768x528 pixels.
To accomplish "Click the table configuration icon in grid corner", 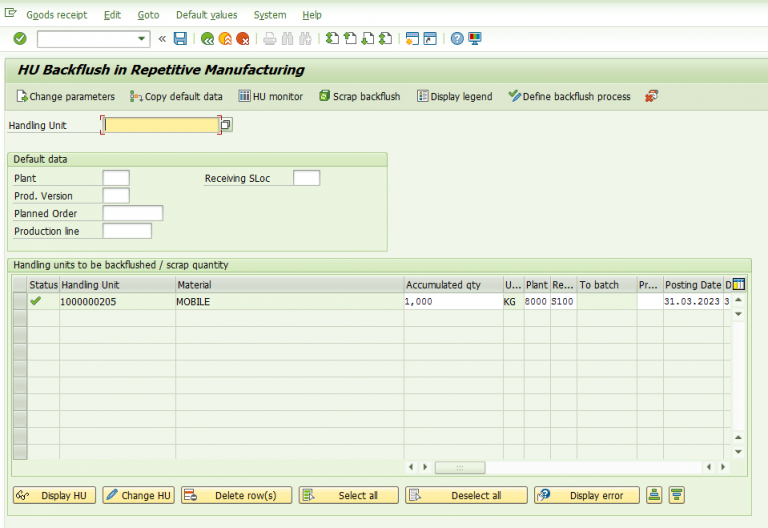I will (739, 285).
